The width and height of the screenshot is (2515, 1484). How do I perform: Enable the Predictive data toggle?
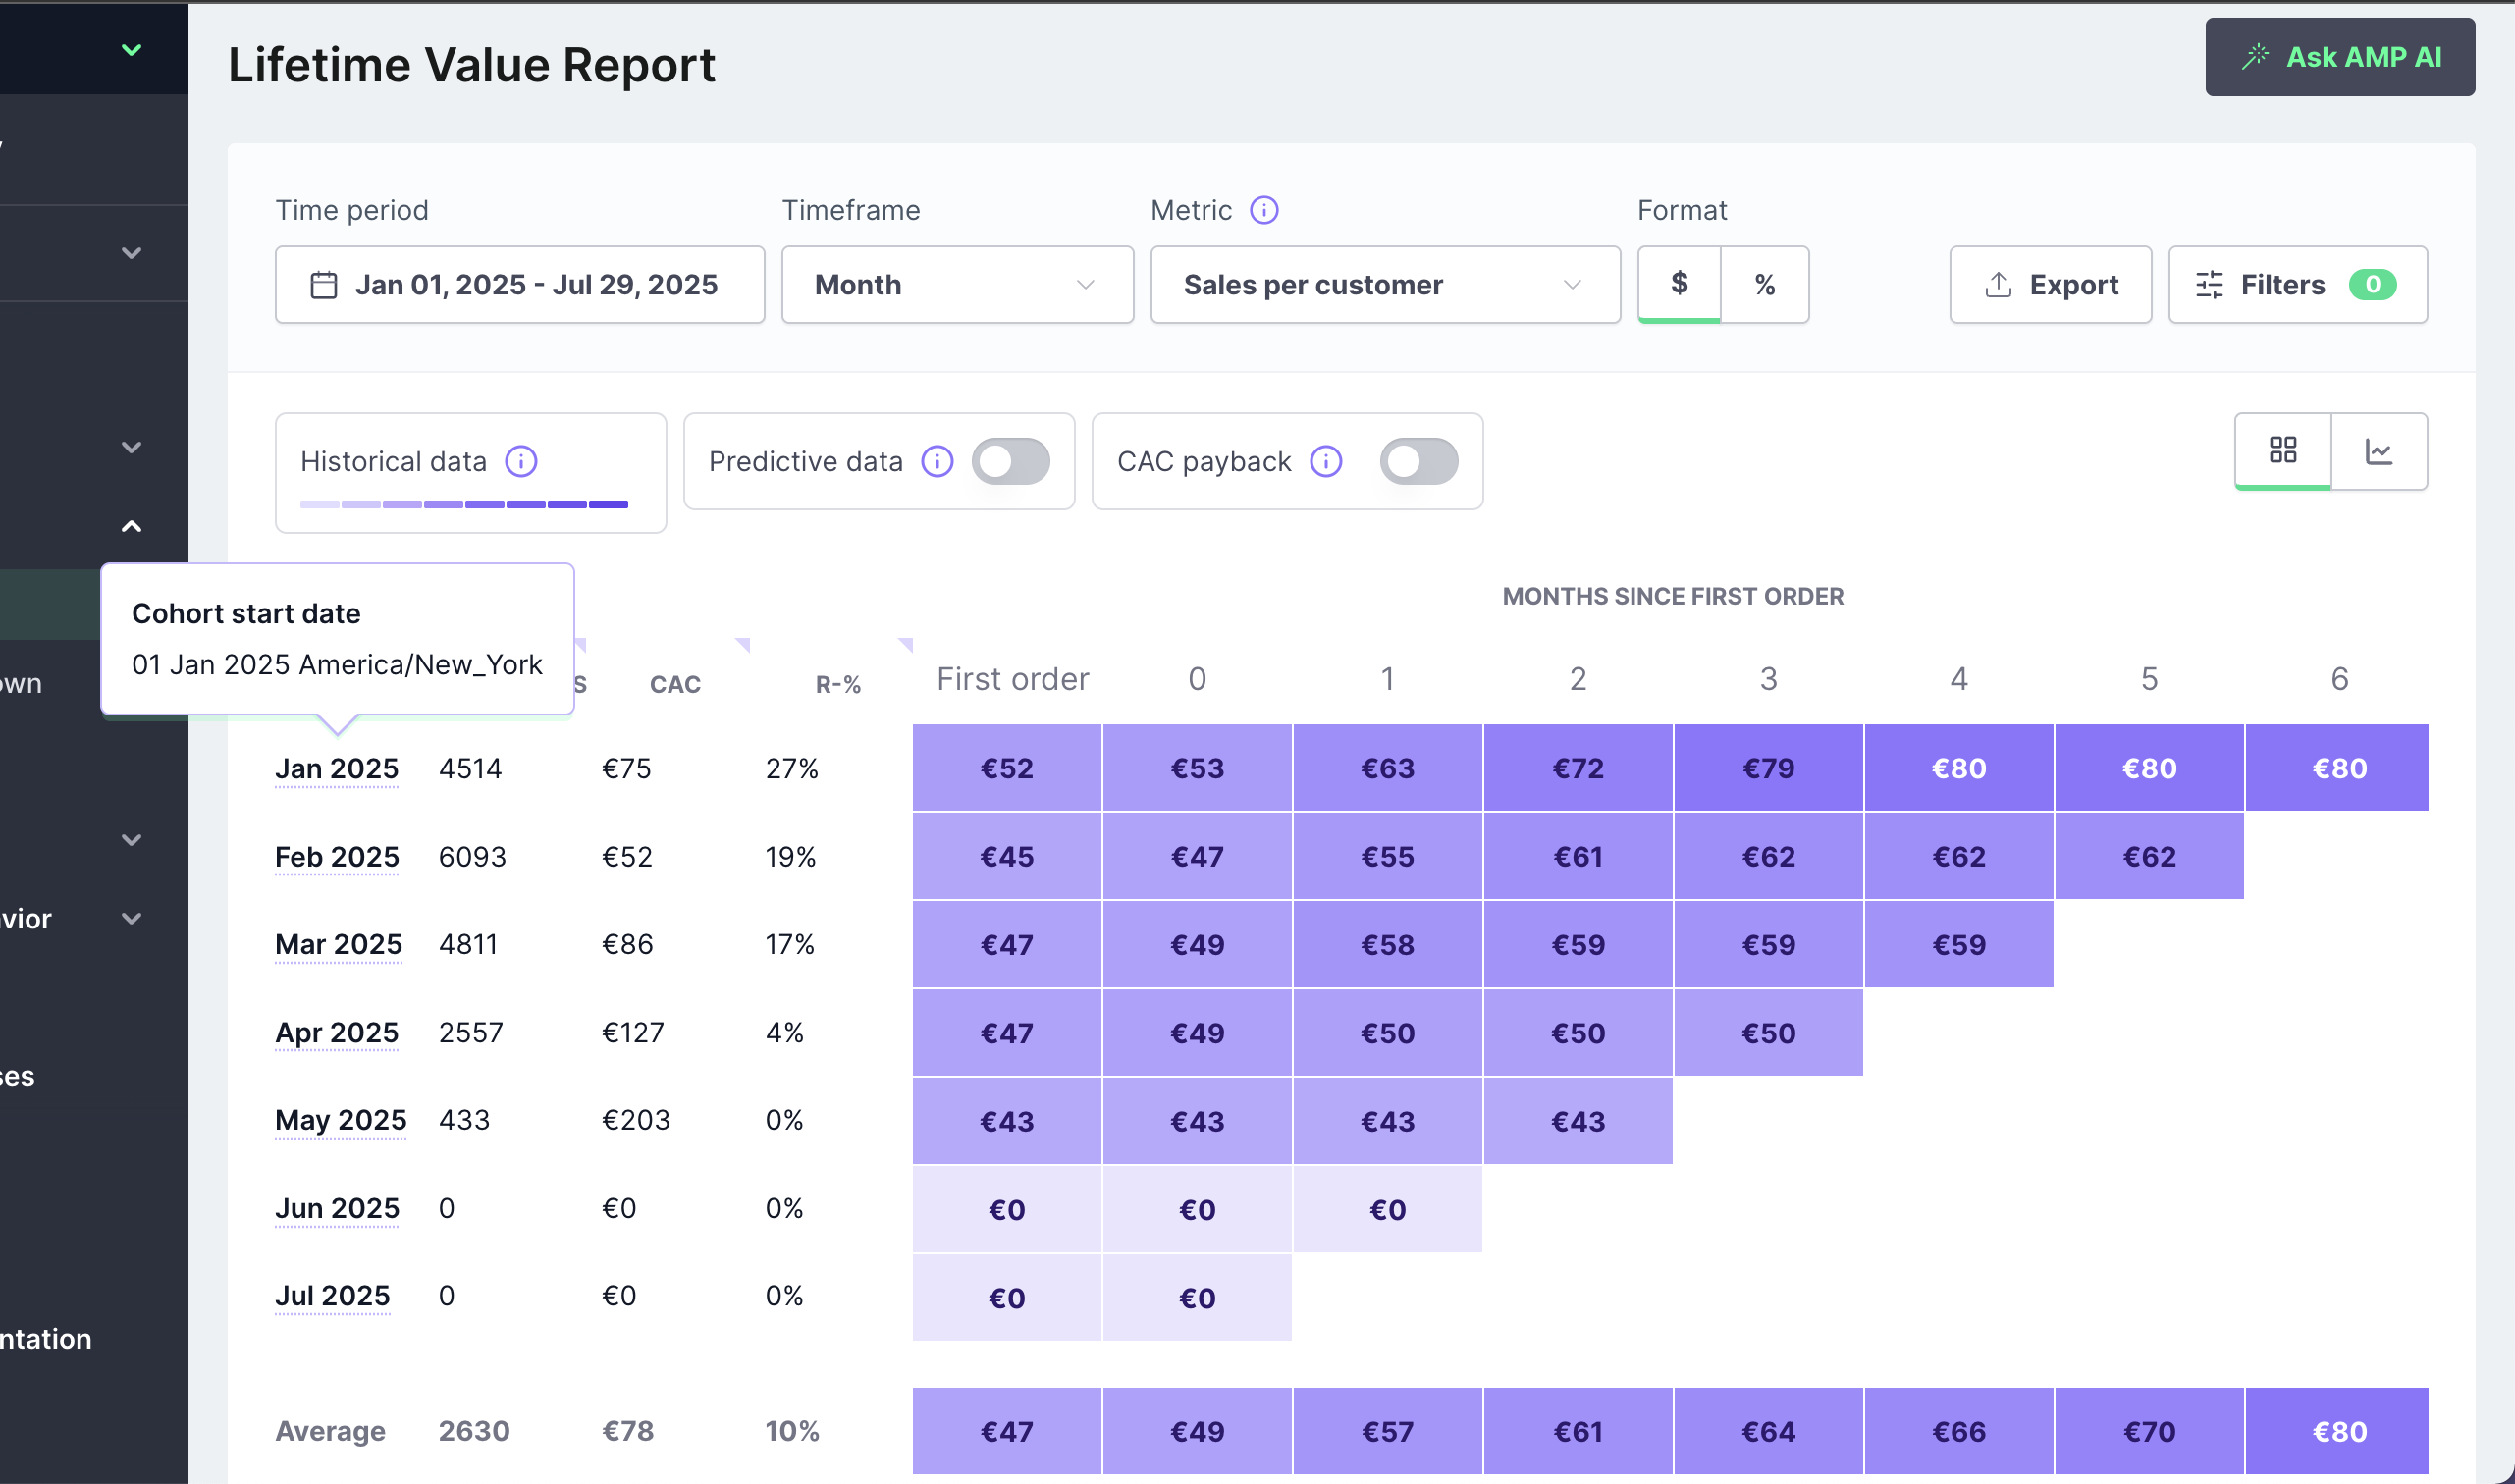coord(1010,461)
